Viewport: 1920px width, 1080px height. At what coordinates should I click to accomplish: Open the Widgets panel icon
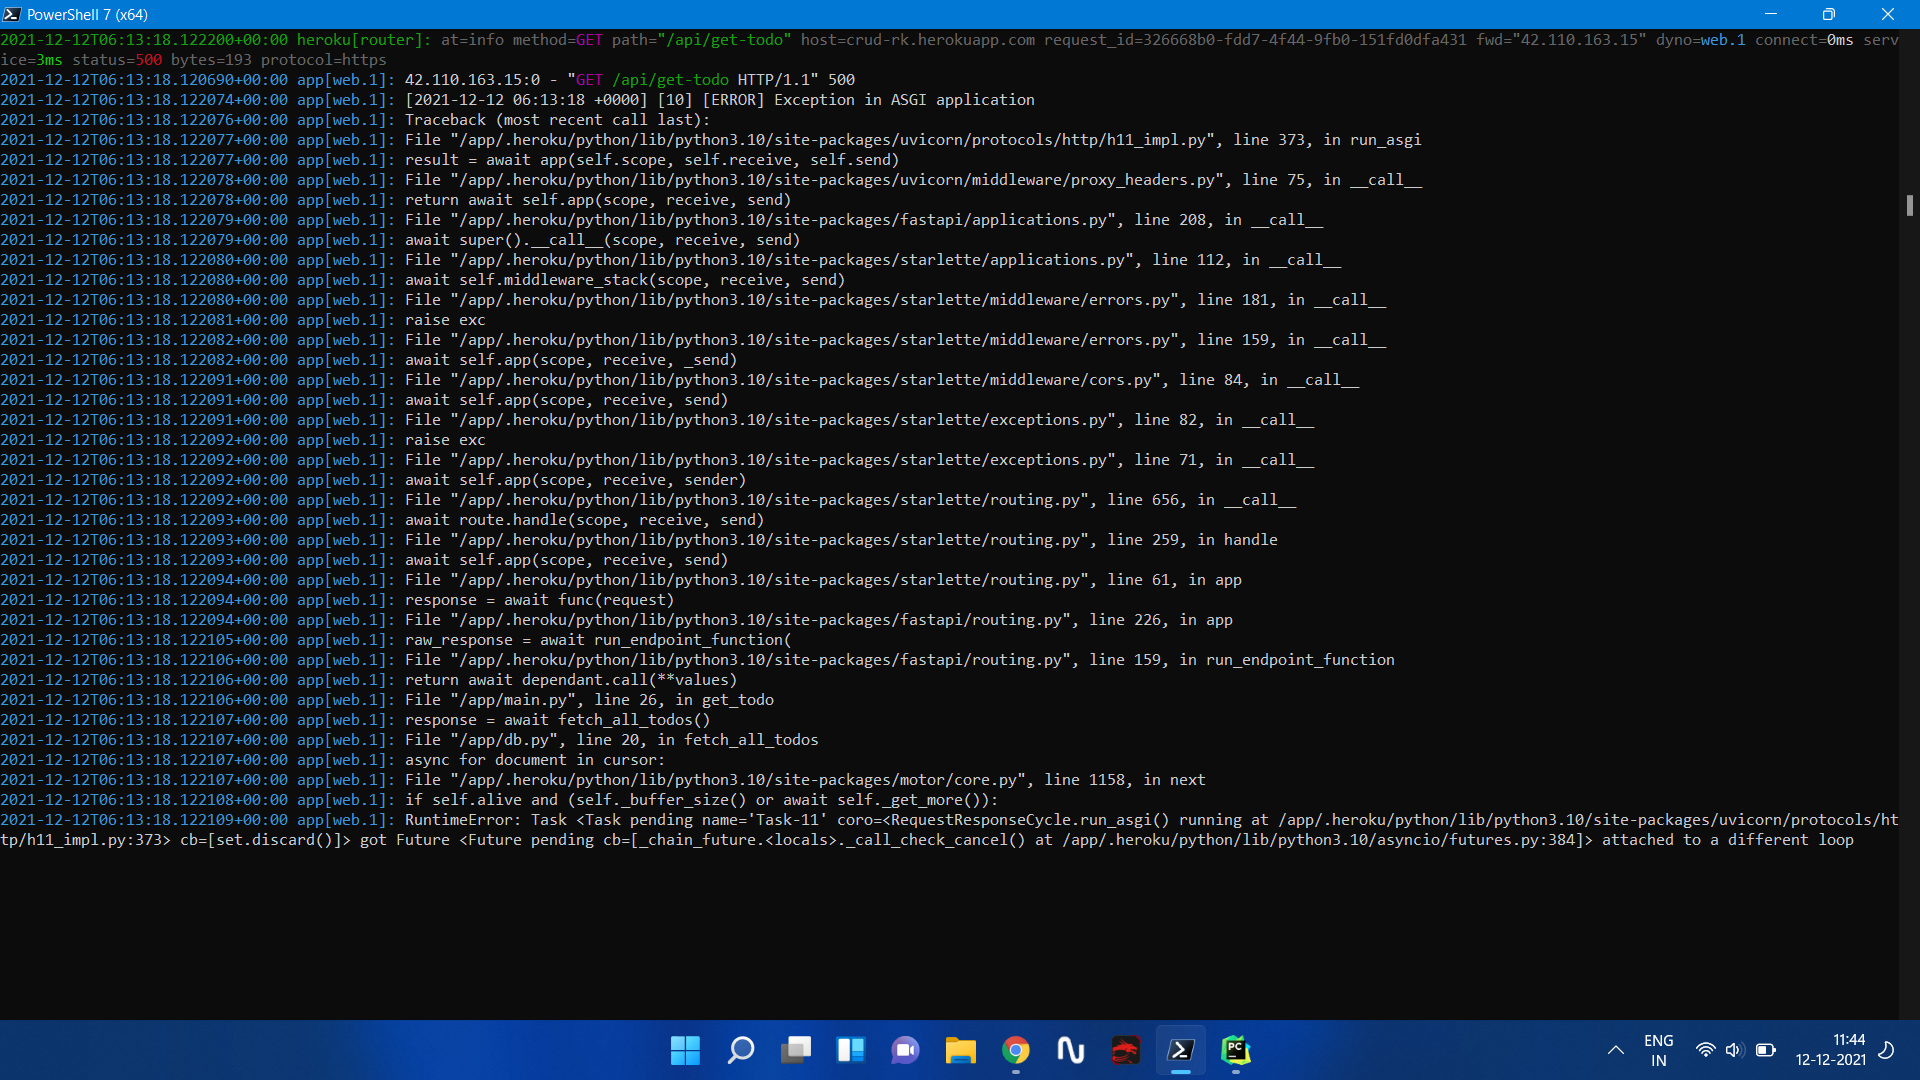click(x=851, y=1050)
